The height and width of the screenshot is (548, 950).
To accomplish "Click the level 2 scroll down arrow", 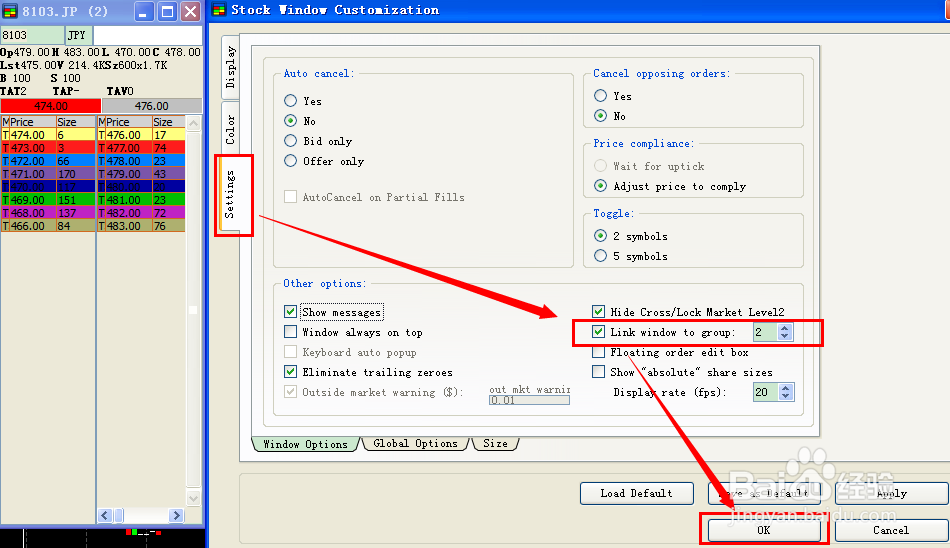I will [x=194, y=499].
